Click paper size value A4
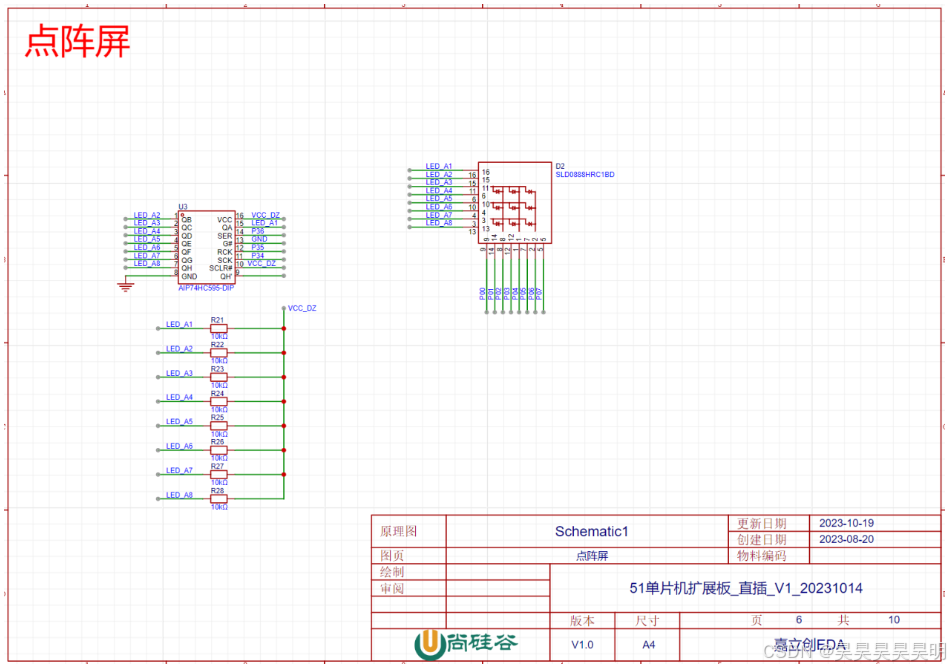This screenshot has width=951, height=669. (648, 645)
